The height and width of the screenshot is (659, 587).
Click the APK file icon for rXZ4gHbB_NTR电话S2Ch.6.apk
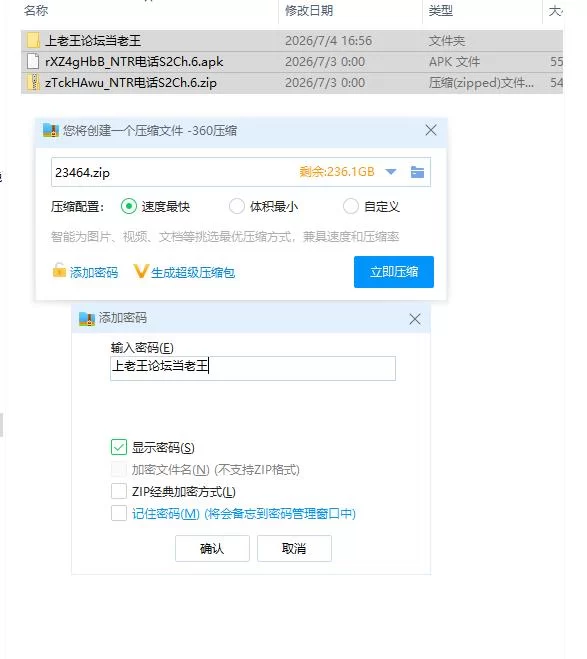(x=33, y=61)
